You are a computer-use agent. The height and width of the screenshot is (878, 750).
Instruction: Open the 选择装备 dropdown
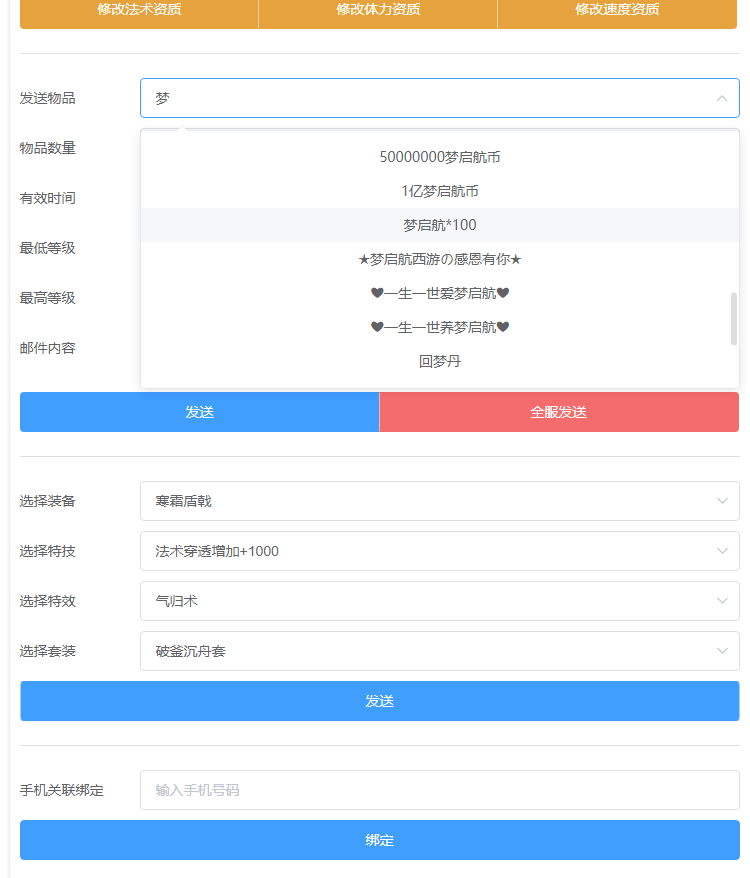[x=439, y=501]
